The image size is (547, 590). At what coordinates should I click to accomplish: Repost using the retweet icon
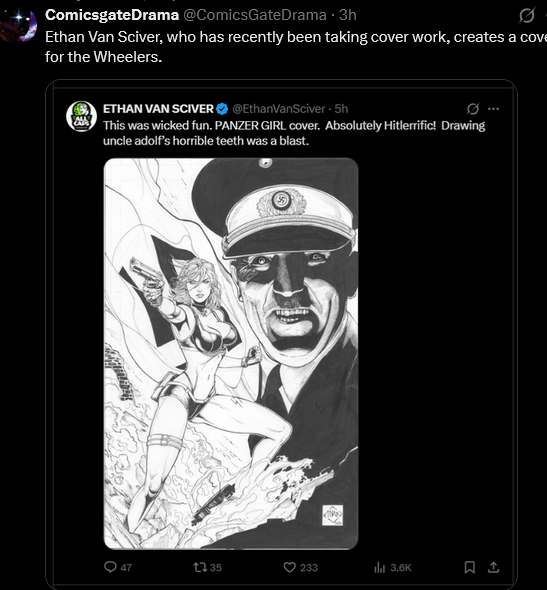tap(199, 567)
